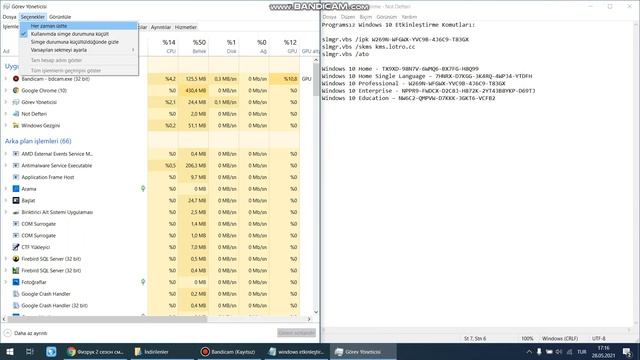Open the clock and date in taskbar
The width and height of the screenshot is (640, 360).
[603, 351]
